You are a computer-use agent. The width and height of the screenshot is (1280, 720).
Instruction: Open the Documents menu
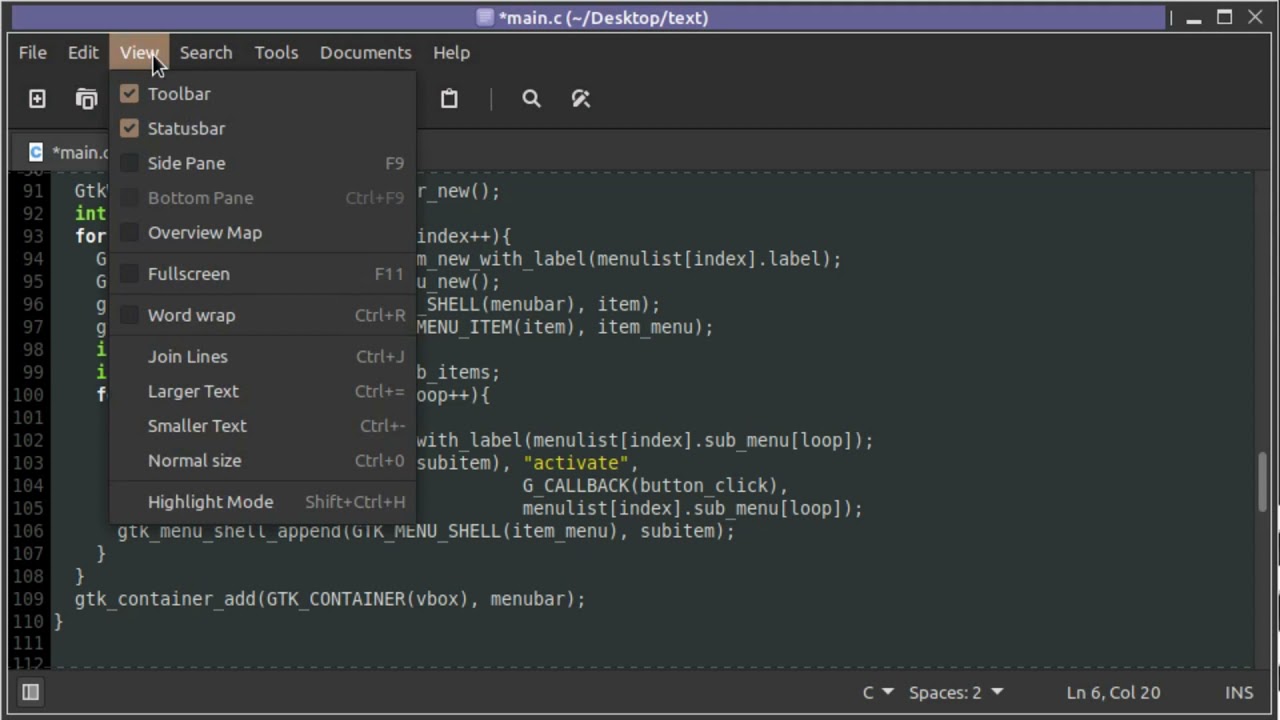(365, 52)
